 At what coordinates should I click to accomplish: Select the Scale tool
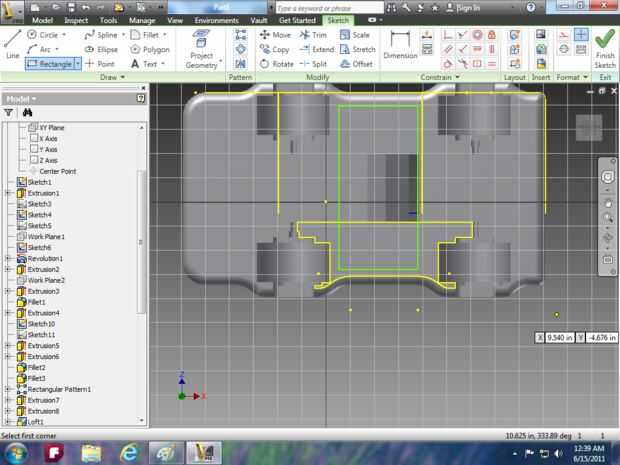point(355,35)
